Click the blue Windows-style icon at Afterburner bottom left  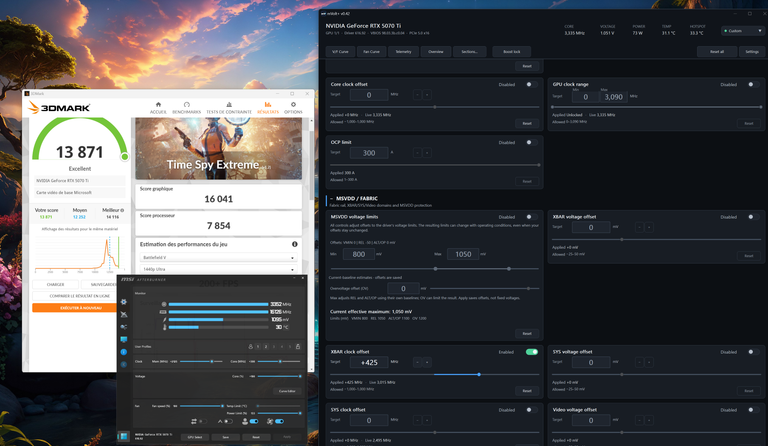click(123, 436)
